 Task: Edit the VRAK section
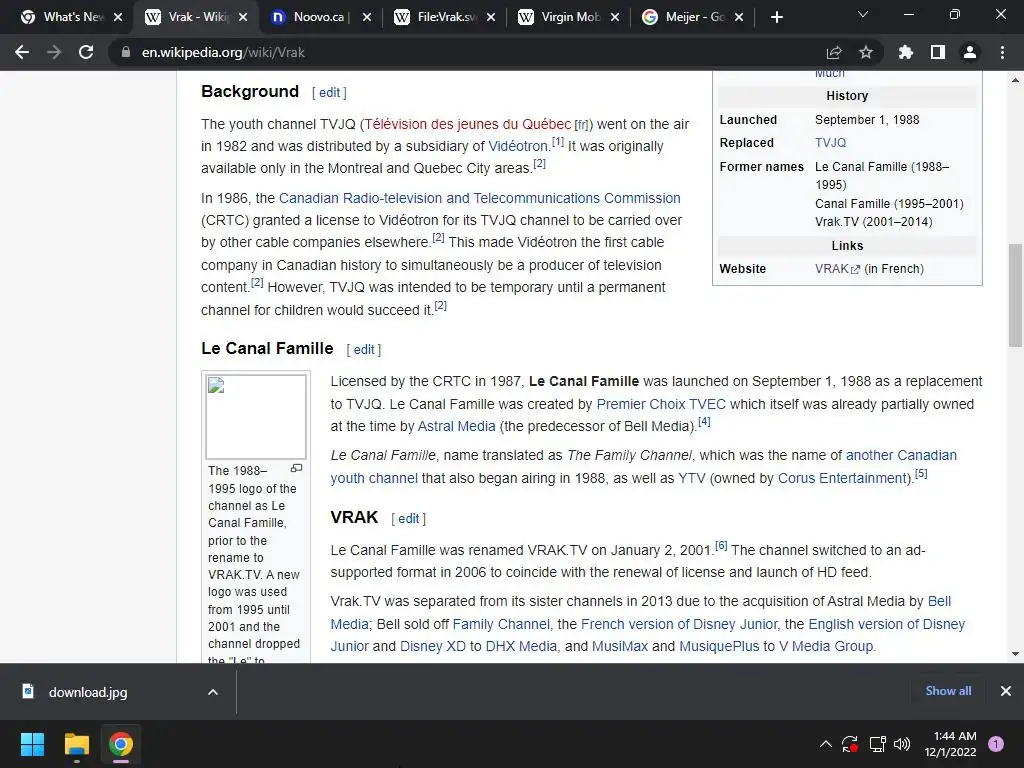409,519
